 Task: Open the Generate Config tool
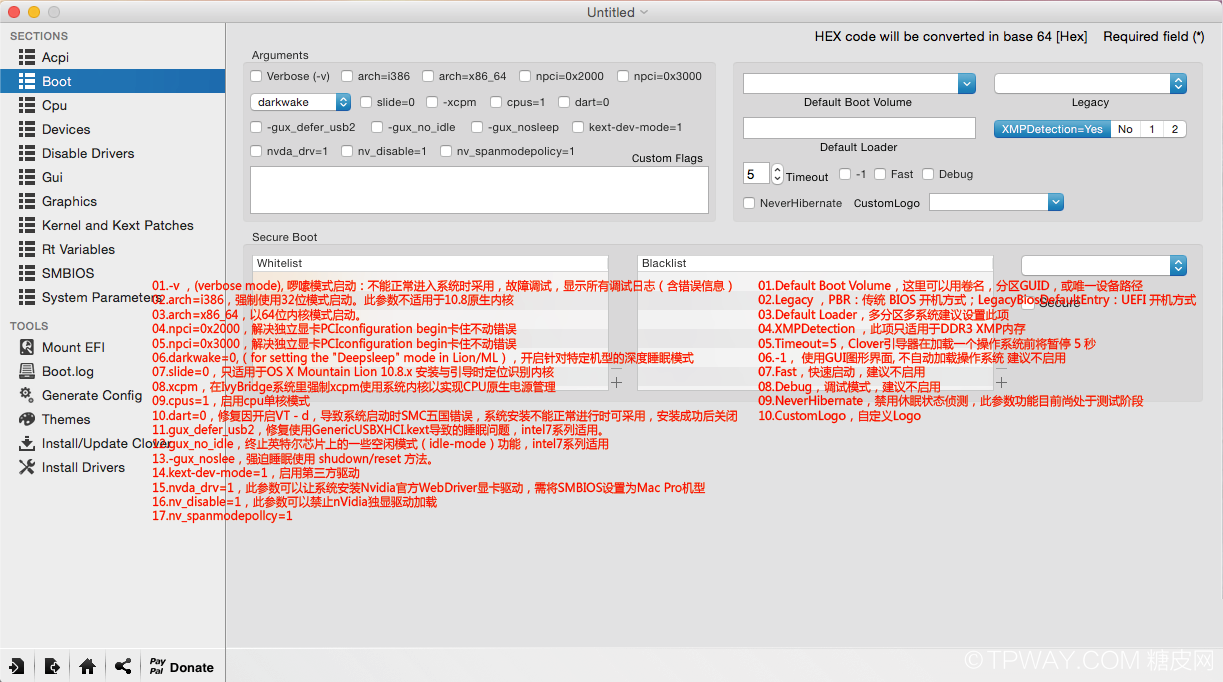112,395
